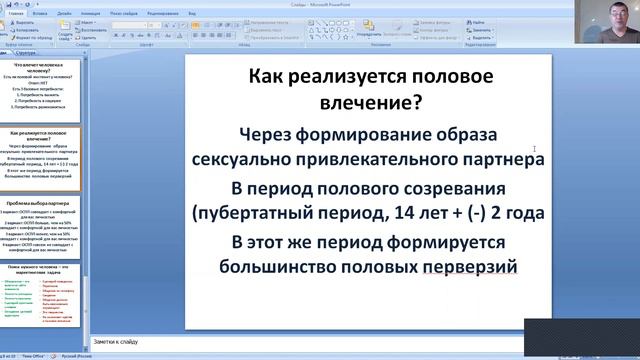Create a new slide with Создать слайд

tap(65, 31)
